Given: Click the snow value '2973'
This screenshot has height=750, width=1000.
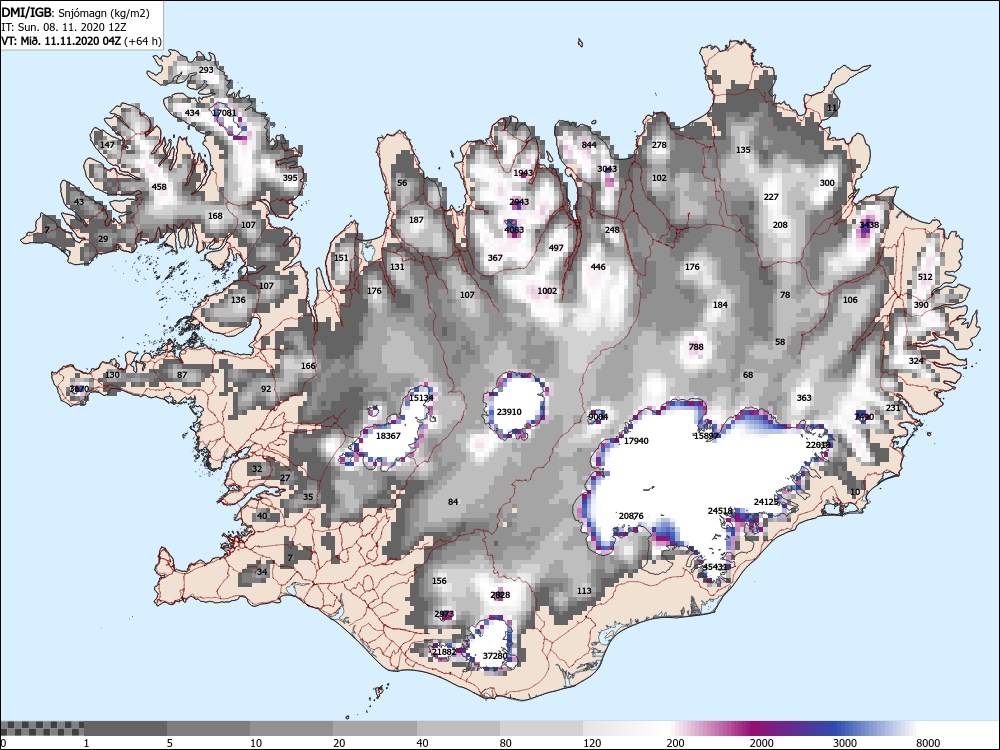Looking at the screenshot, I should coord(444,614).
